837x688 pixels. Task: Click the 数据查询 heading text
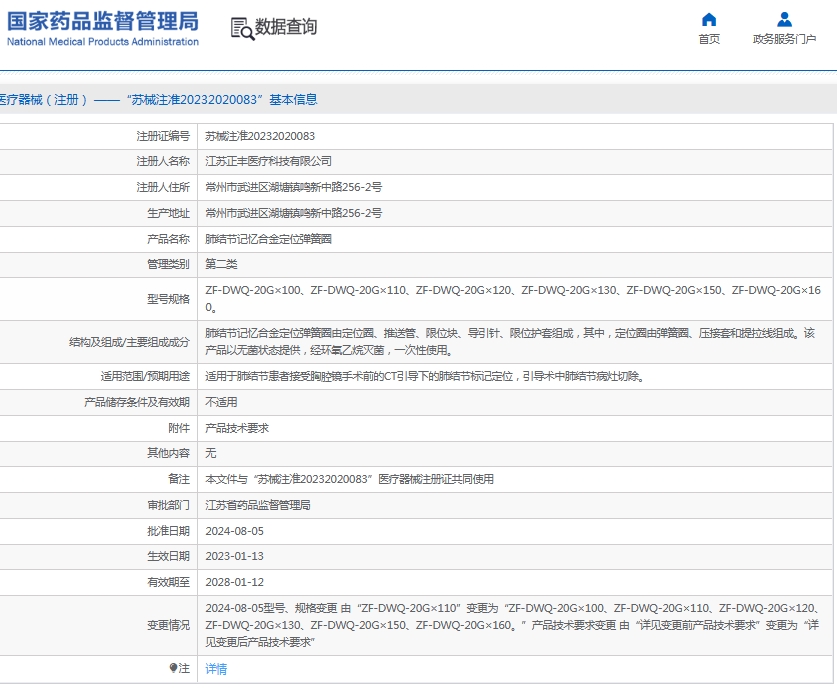[x=286, y=27]
